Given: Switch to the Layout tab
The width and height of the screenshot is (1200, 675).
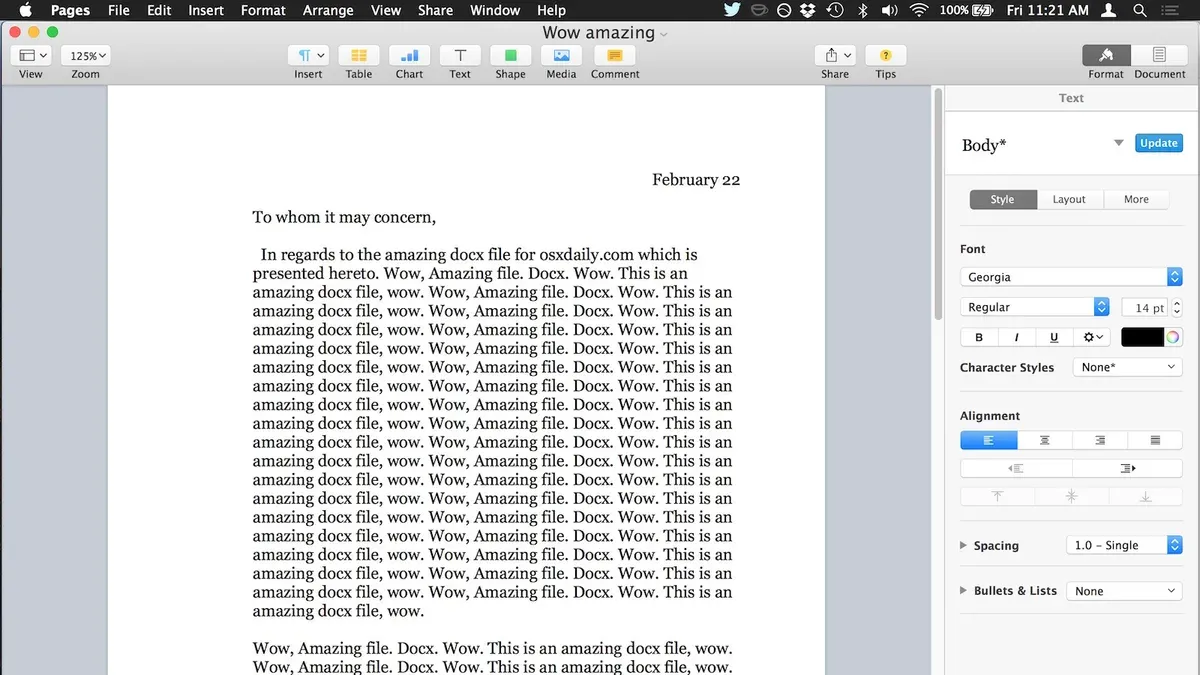Looking at the screenshot, I should (x=1069, y=199).
